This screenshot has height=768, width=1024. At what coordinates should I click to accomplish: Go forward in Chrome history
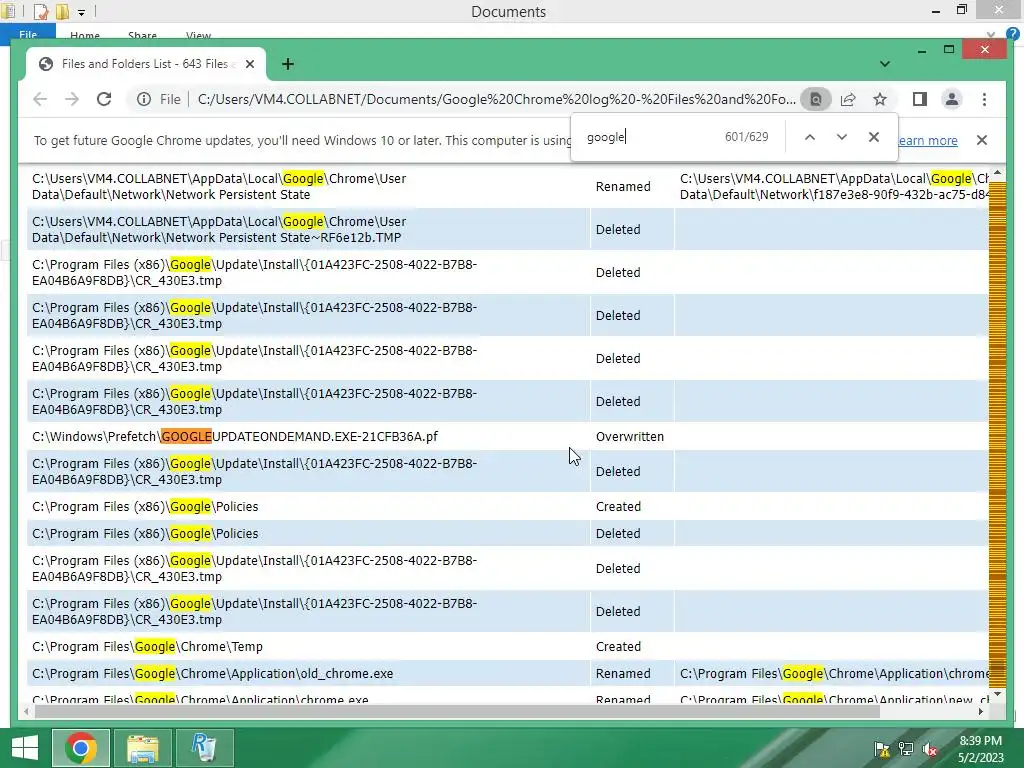pos(72,99)
